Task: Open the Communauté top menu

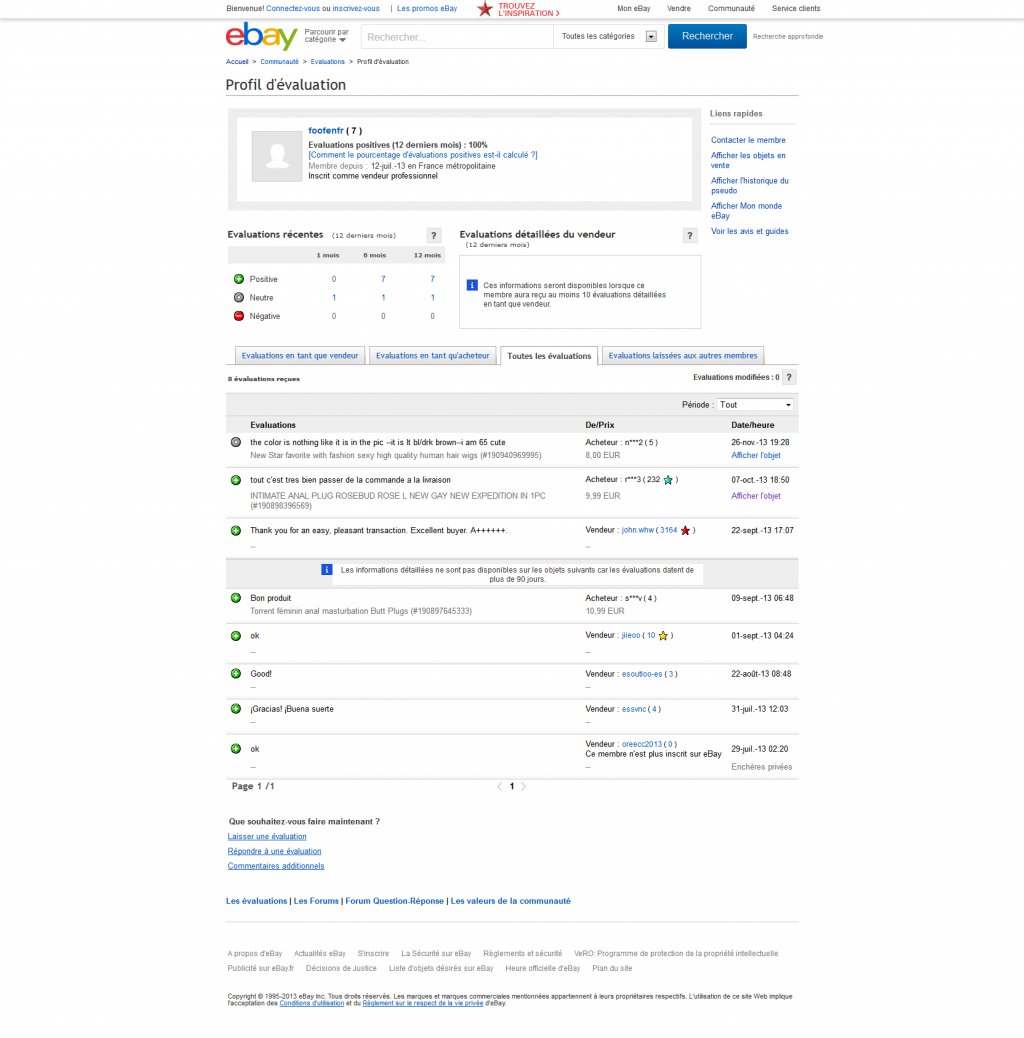Action: pyautogui.click(x=731, y=9)
